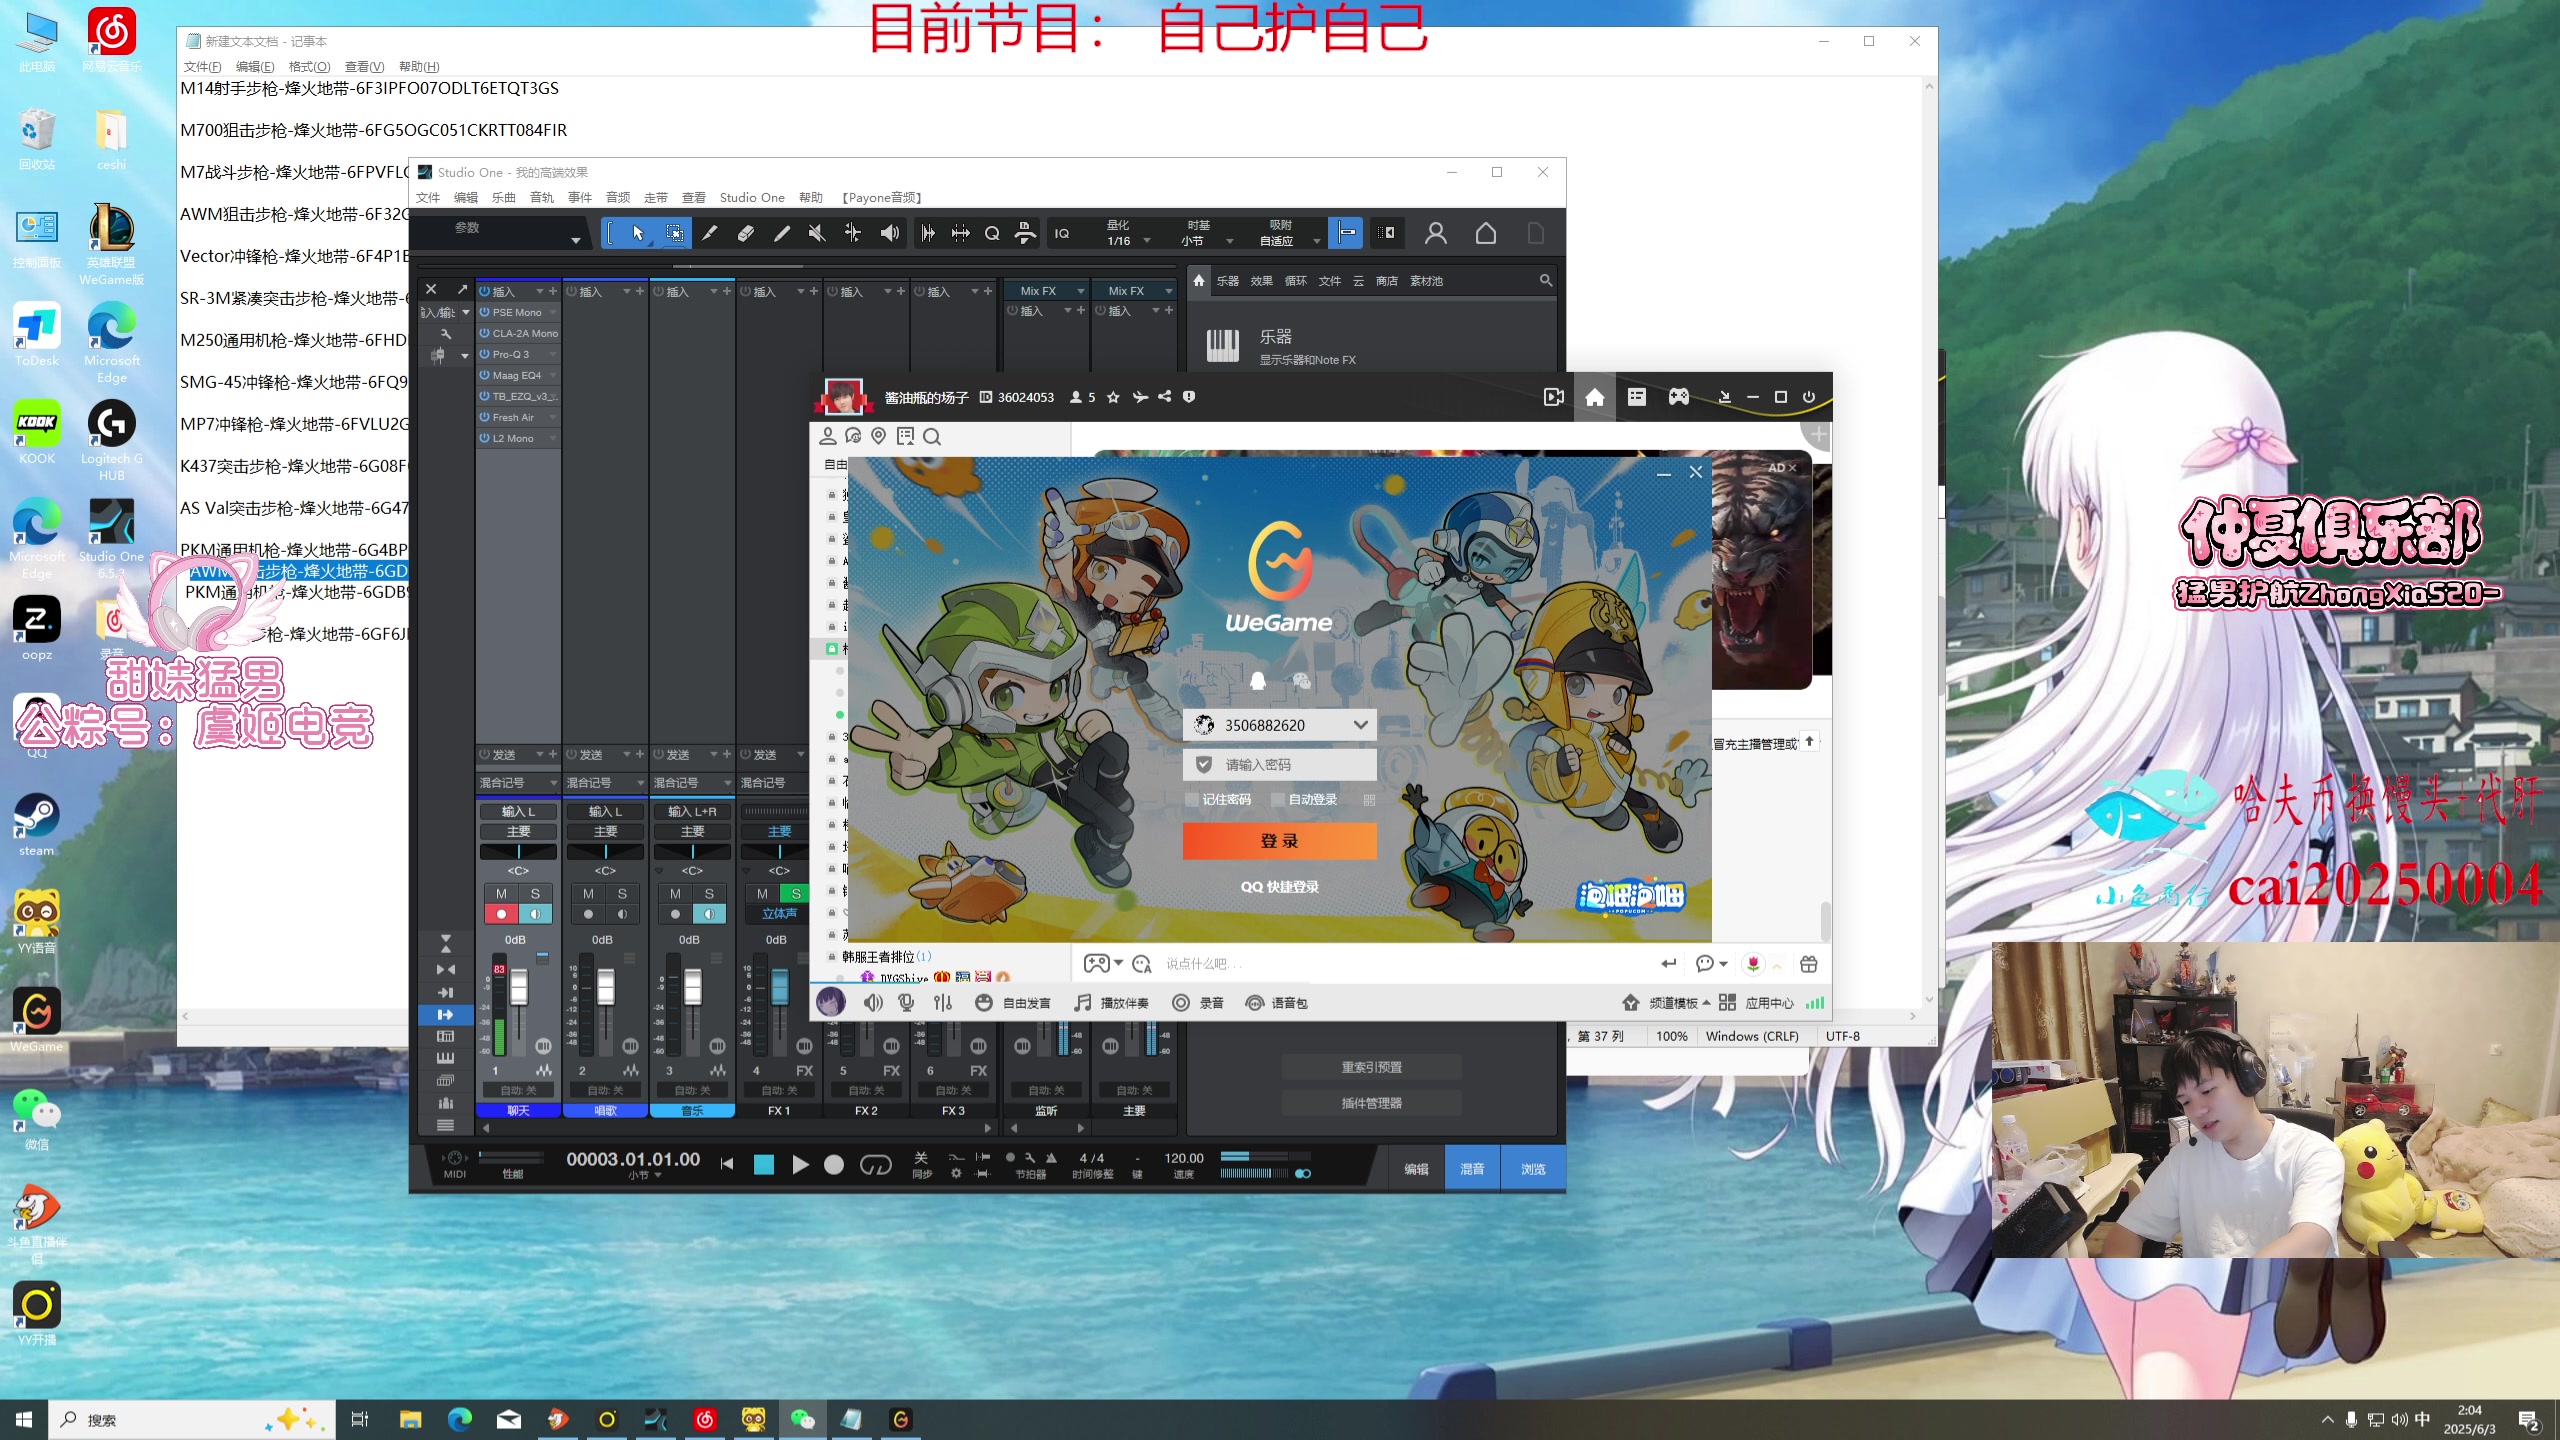
Task: Select the Bend tool in Studio One
Action: pyautogui.click(x=853, y=233)
